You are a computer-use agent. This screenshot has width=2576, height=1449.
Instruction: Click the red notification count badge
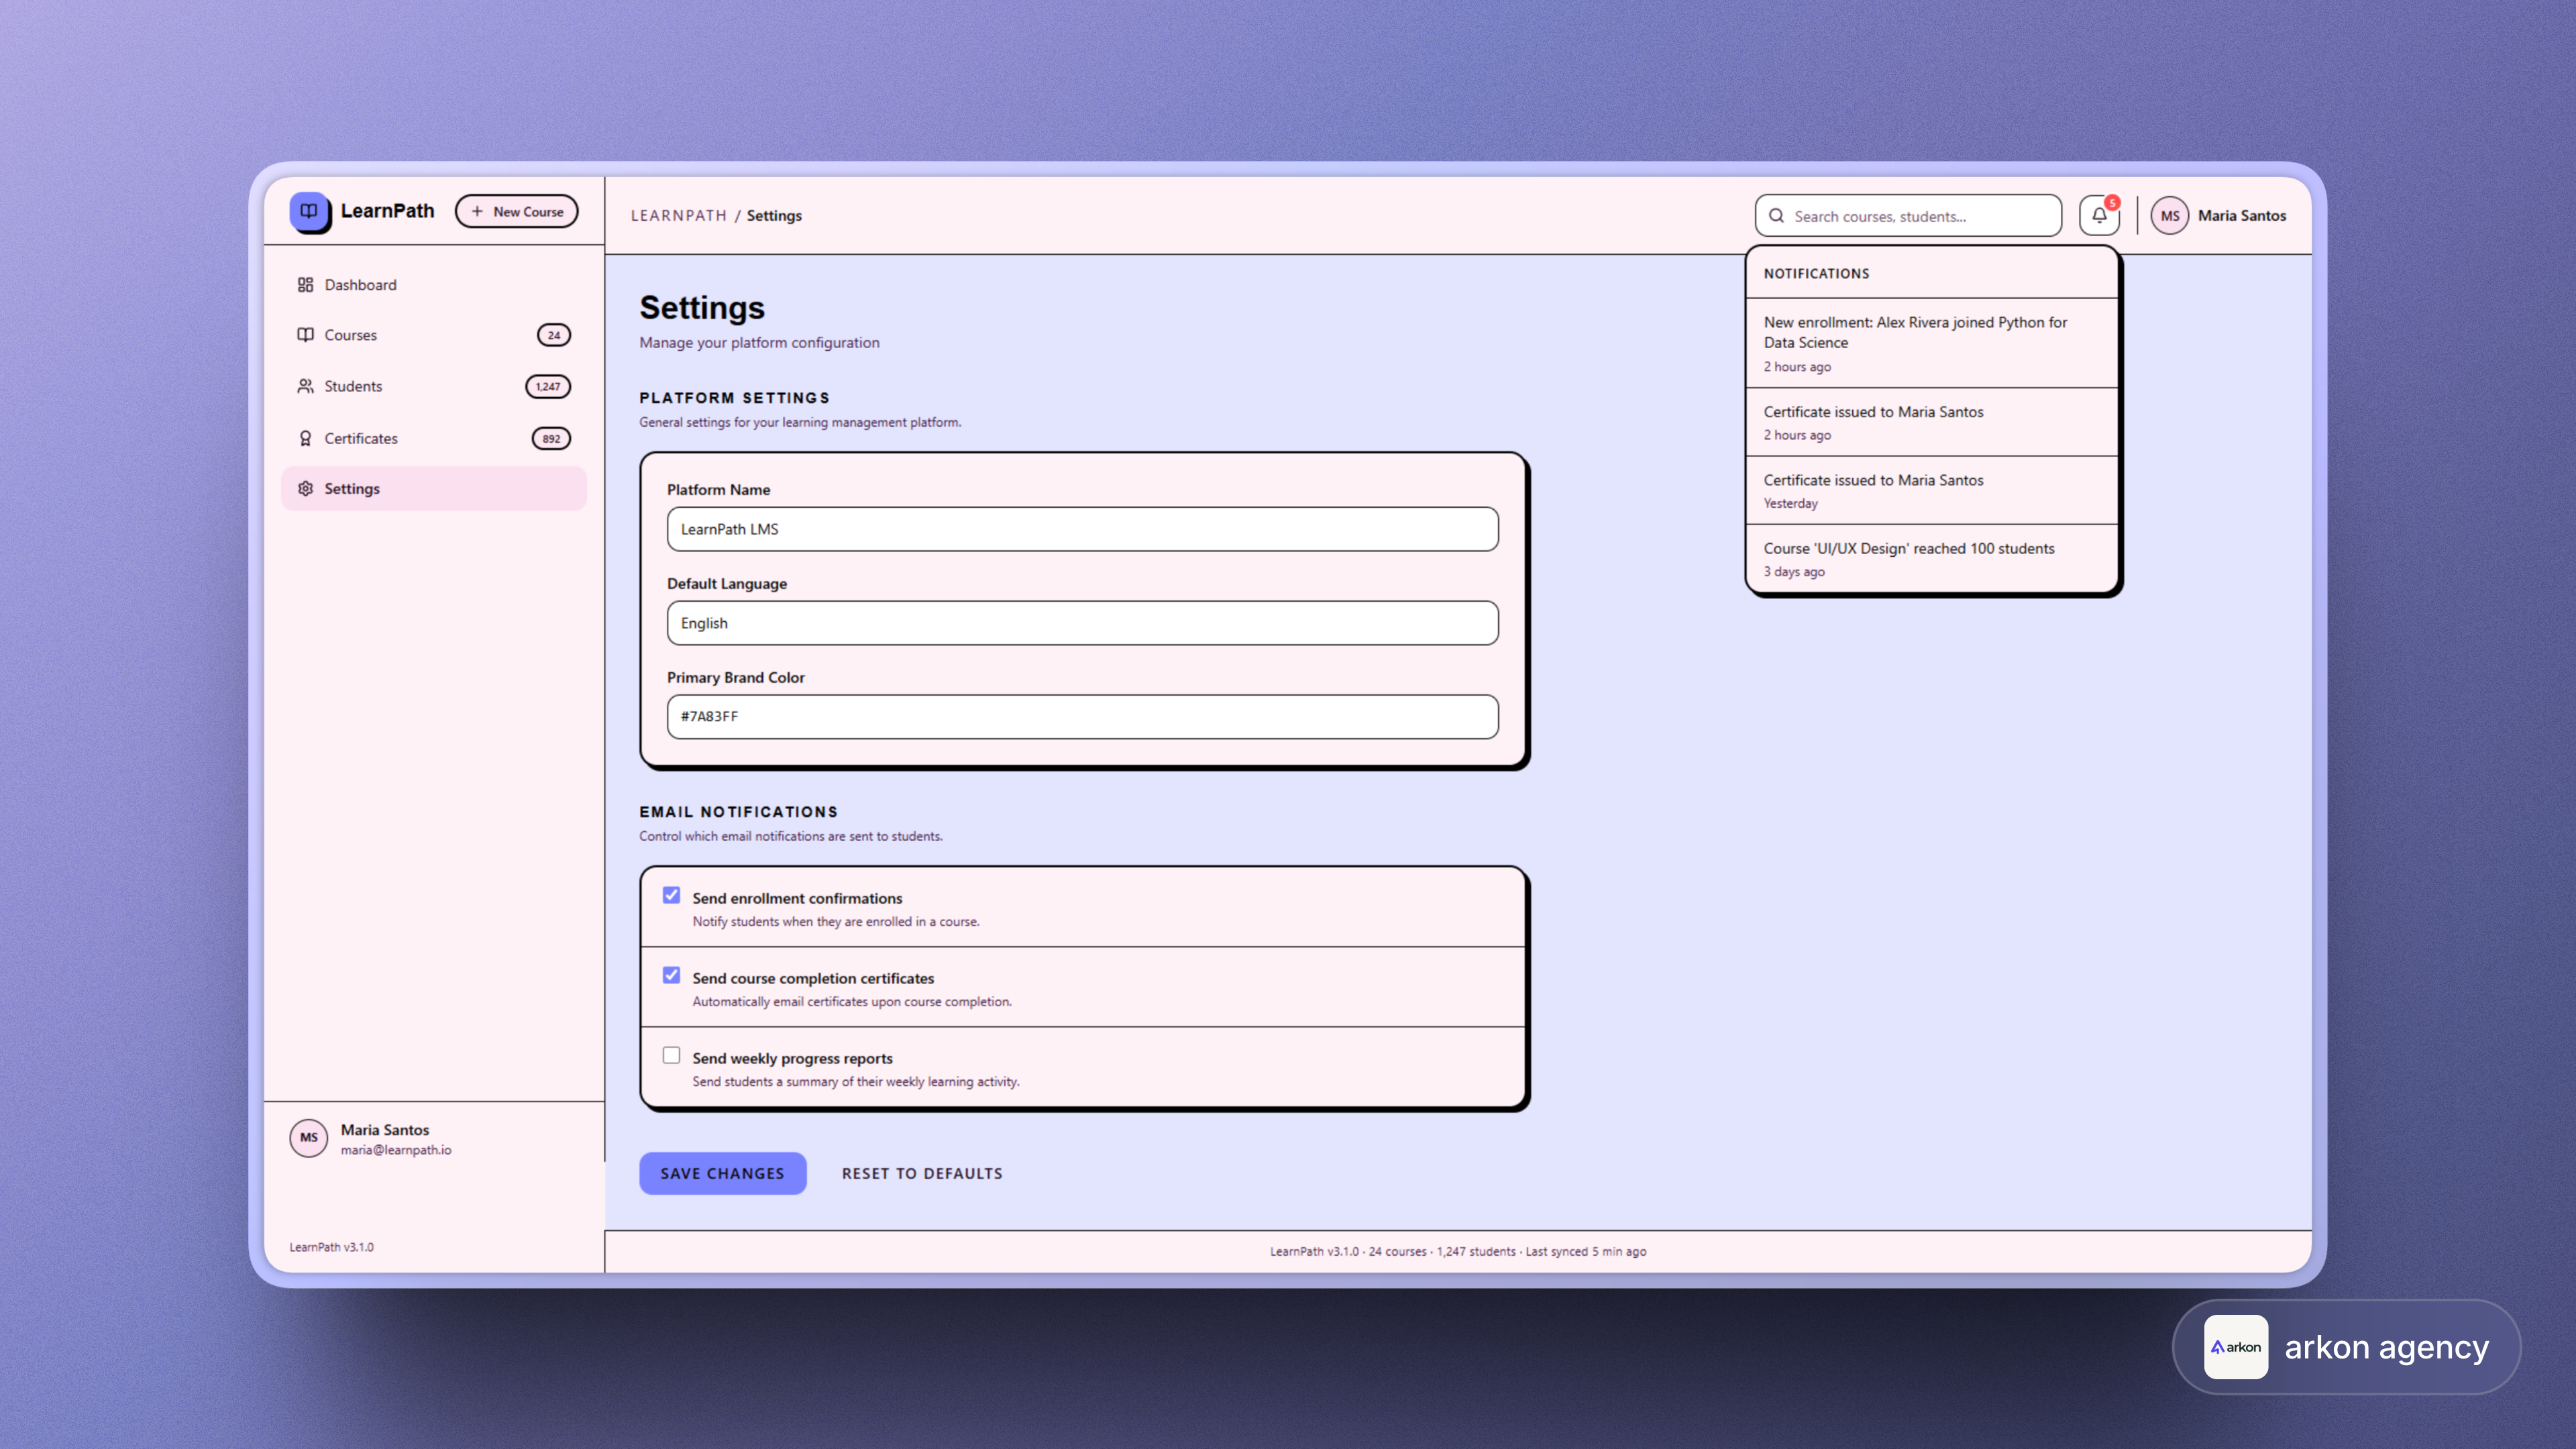(2112, 203)
